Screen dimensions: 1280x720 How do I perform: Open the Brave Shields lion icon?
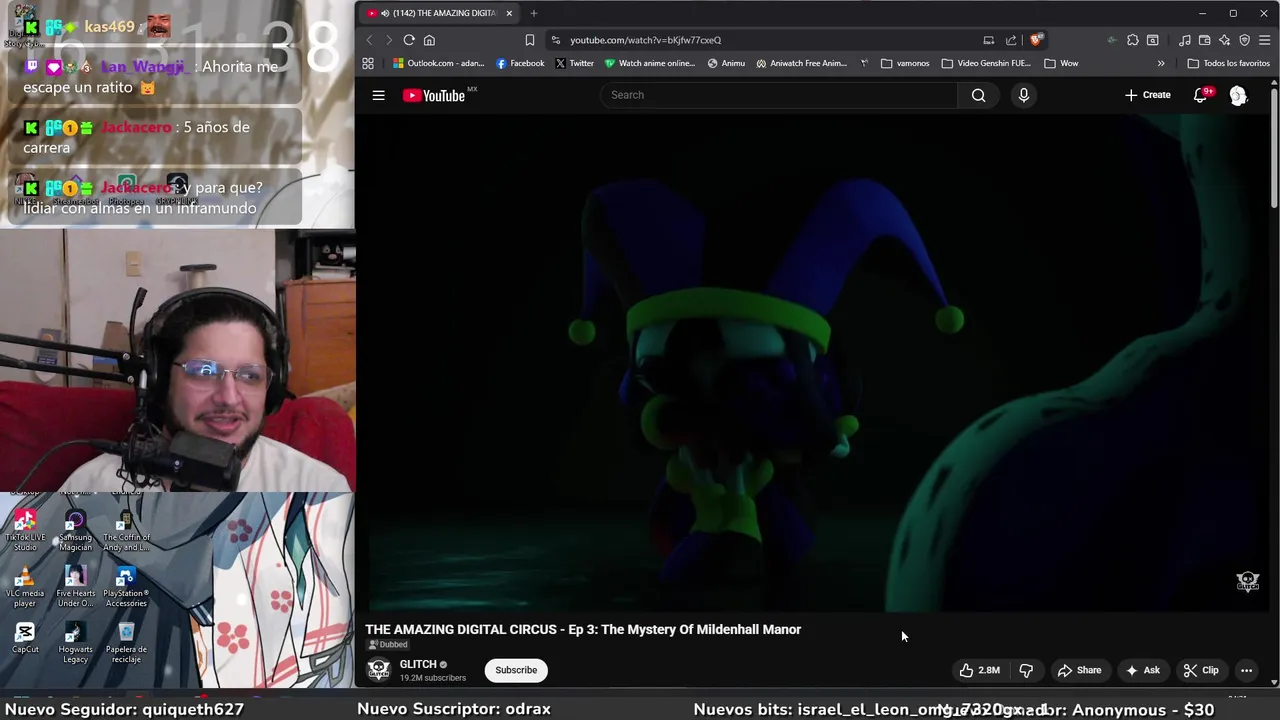(x=1036, y=40)
